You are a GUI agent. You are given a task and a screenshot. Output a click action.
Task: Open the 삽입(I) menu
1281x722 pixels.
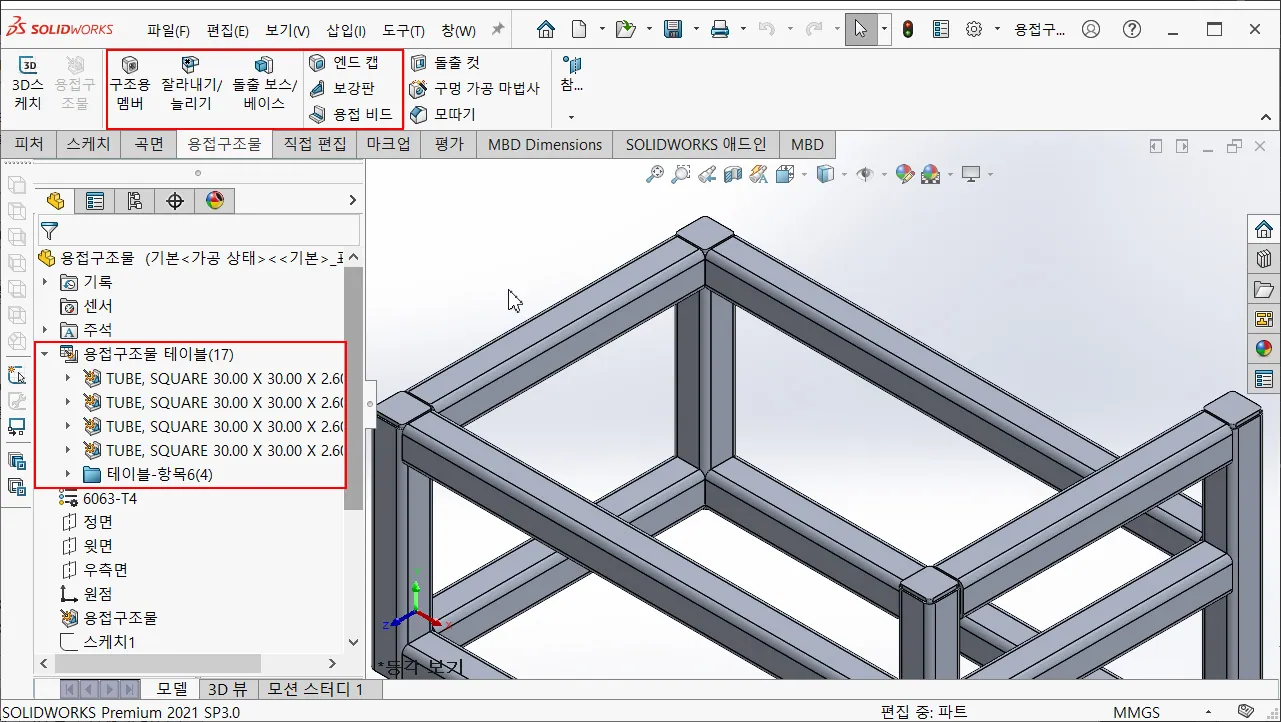pyautogui.click(x=346, y=30)
